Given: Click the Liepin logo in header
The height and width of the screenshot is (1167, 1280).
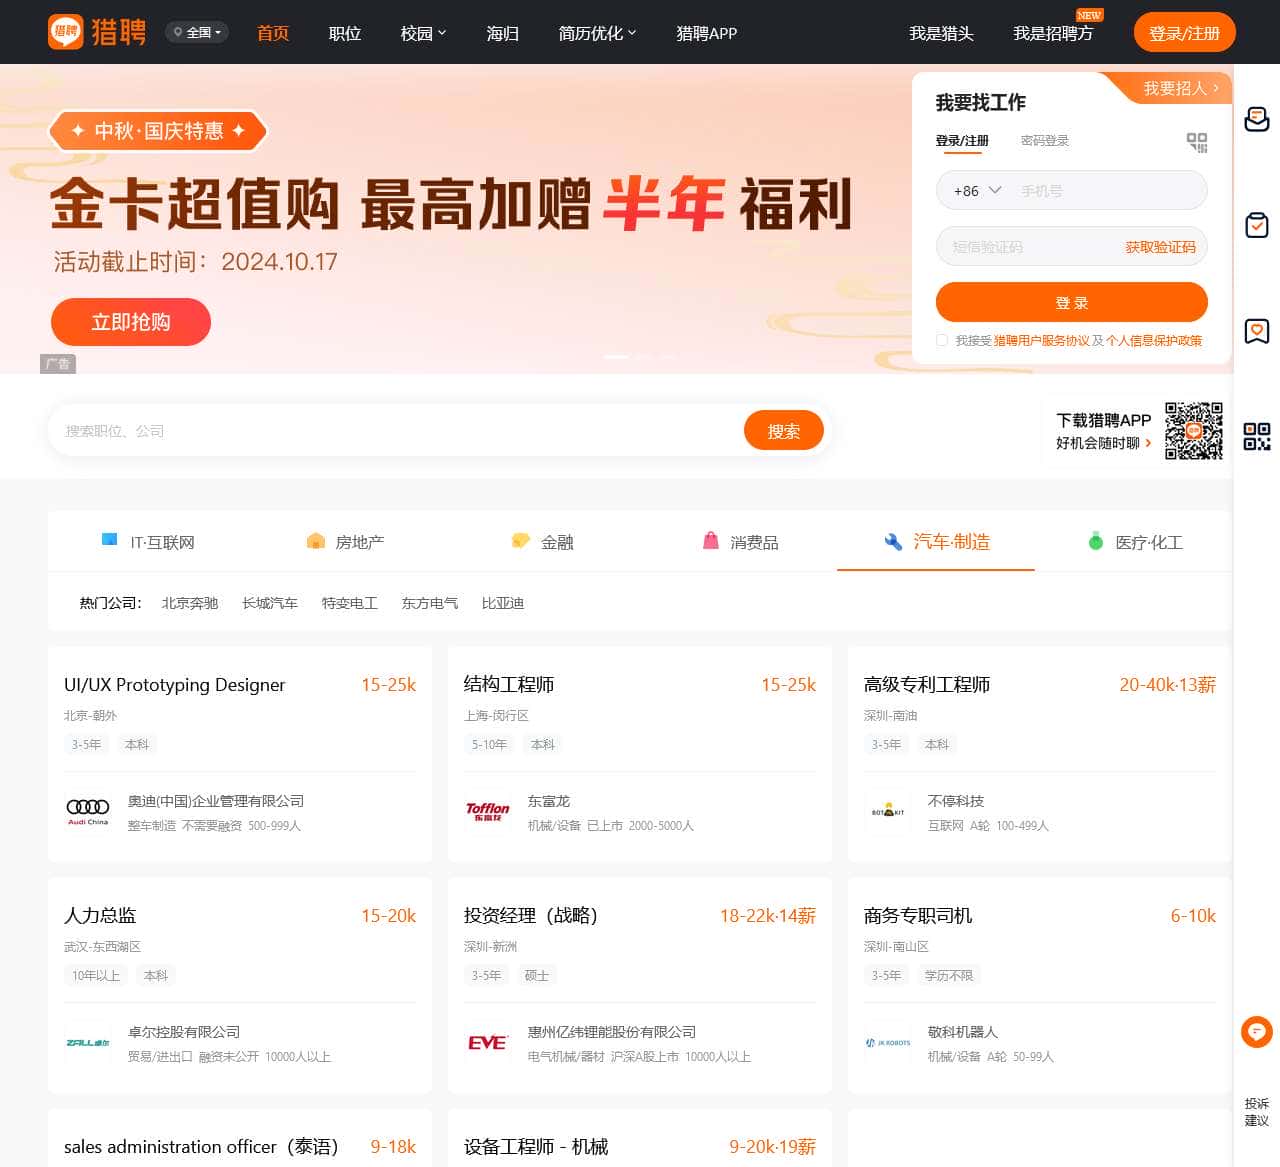Looking at the screenshot, I should (97, 32).
